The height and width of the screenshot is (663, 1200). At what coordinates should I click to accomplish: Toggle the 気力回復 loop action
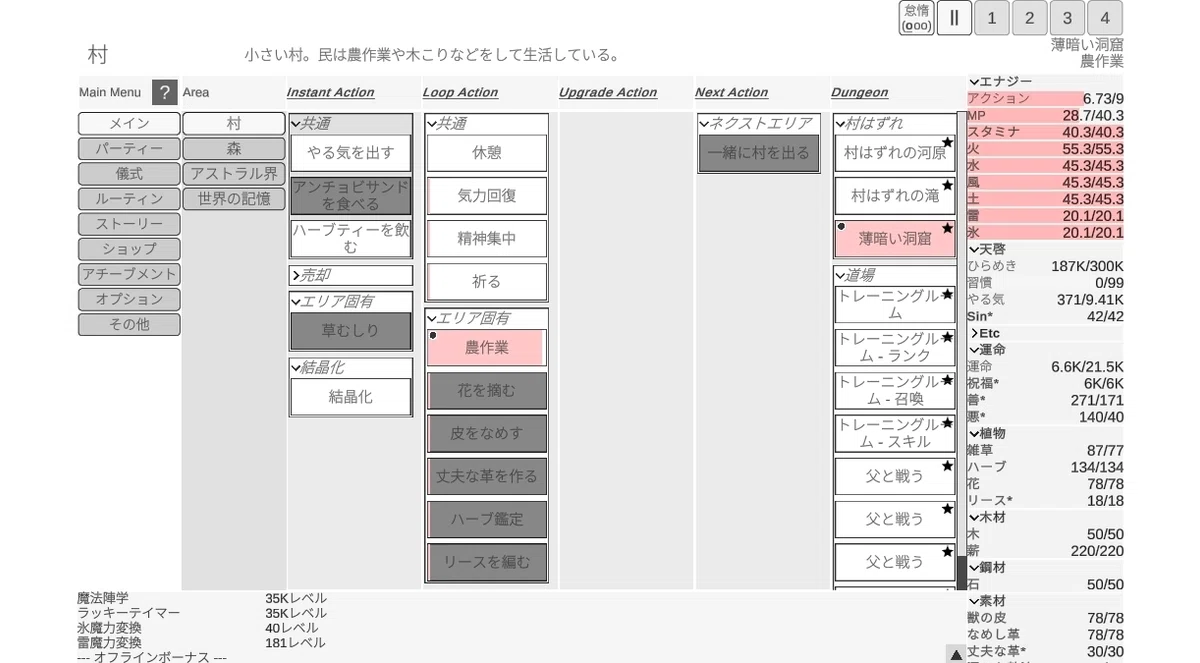(487, 196)
